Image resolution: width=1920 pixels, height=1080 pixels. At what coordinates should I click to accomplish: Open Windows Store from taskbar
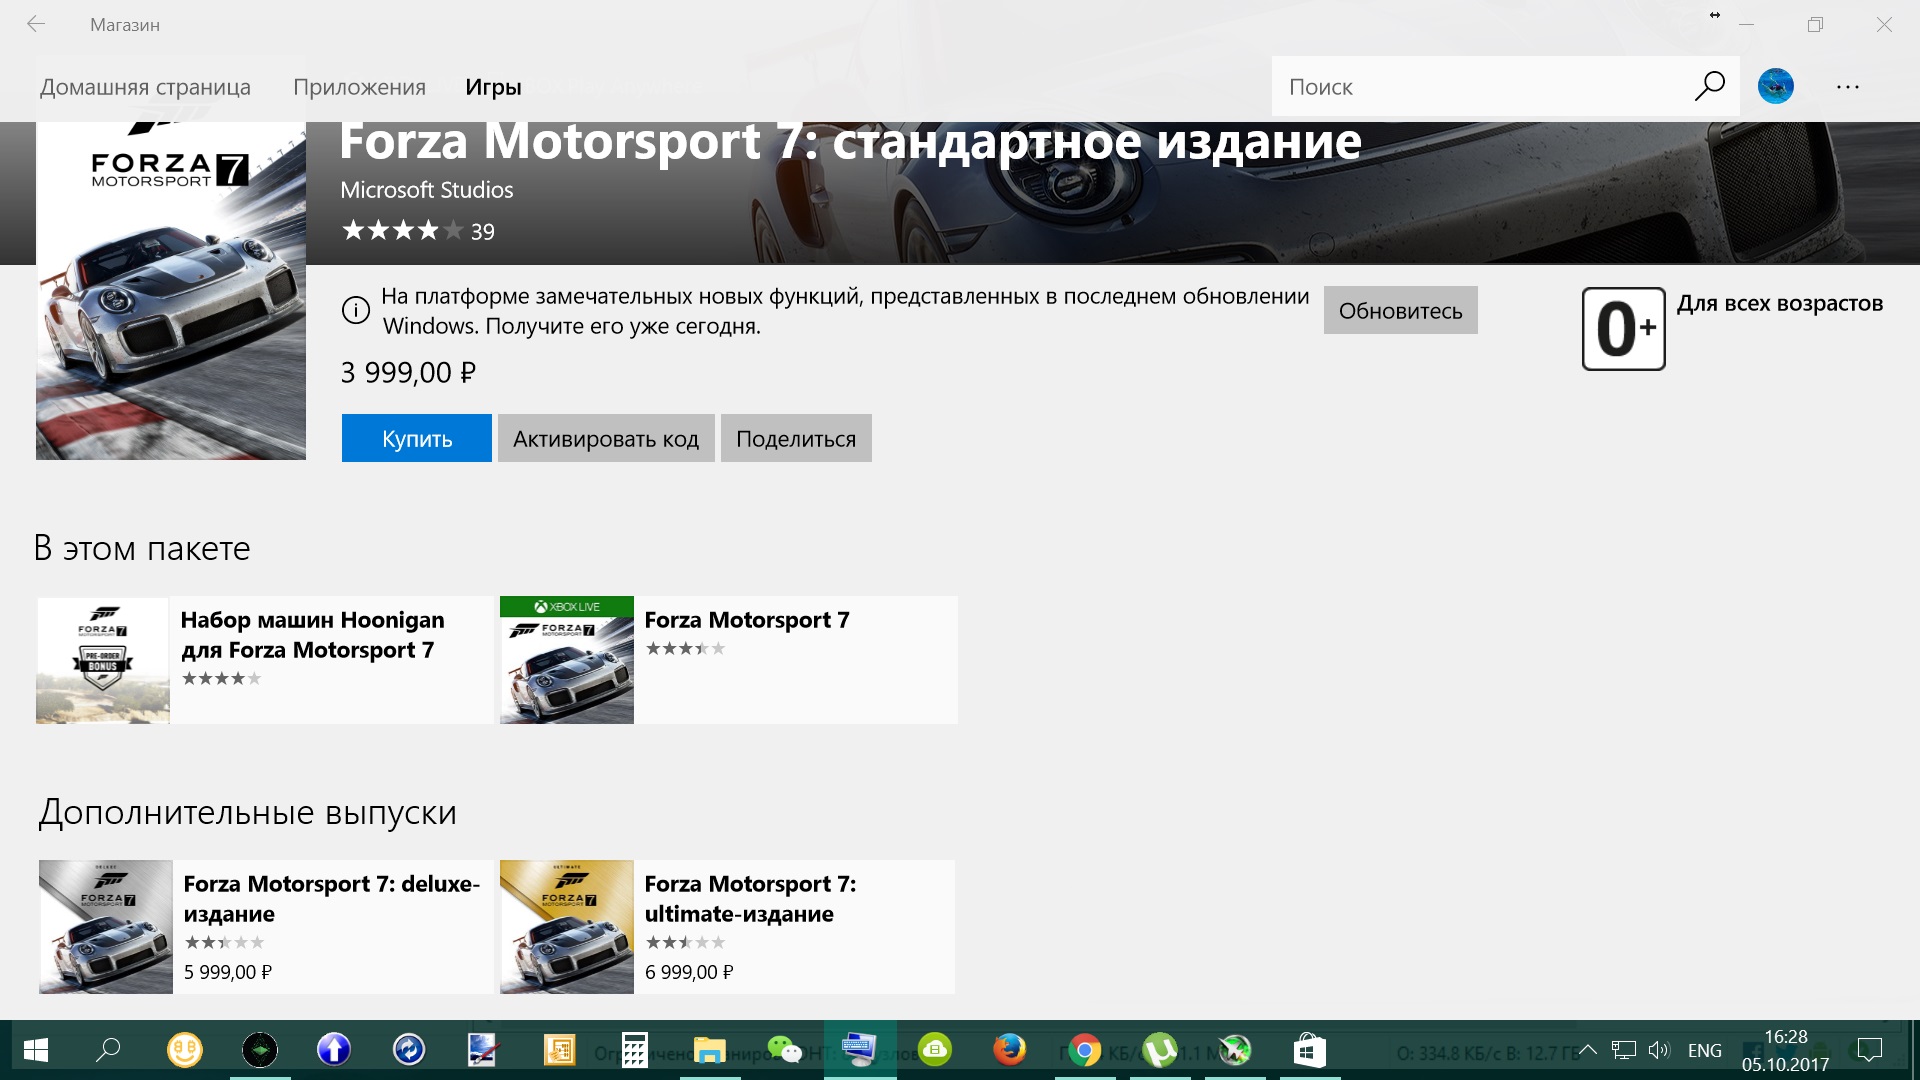pos(1309,1050)
